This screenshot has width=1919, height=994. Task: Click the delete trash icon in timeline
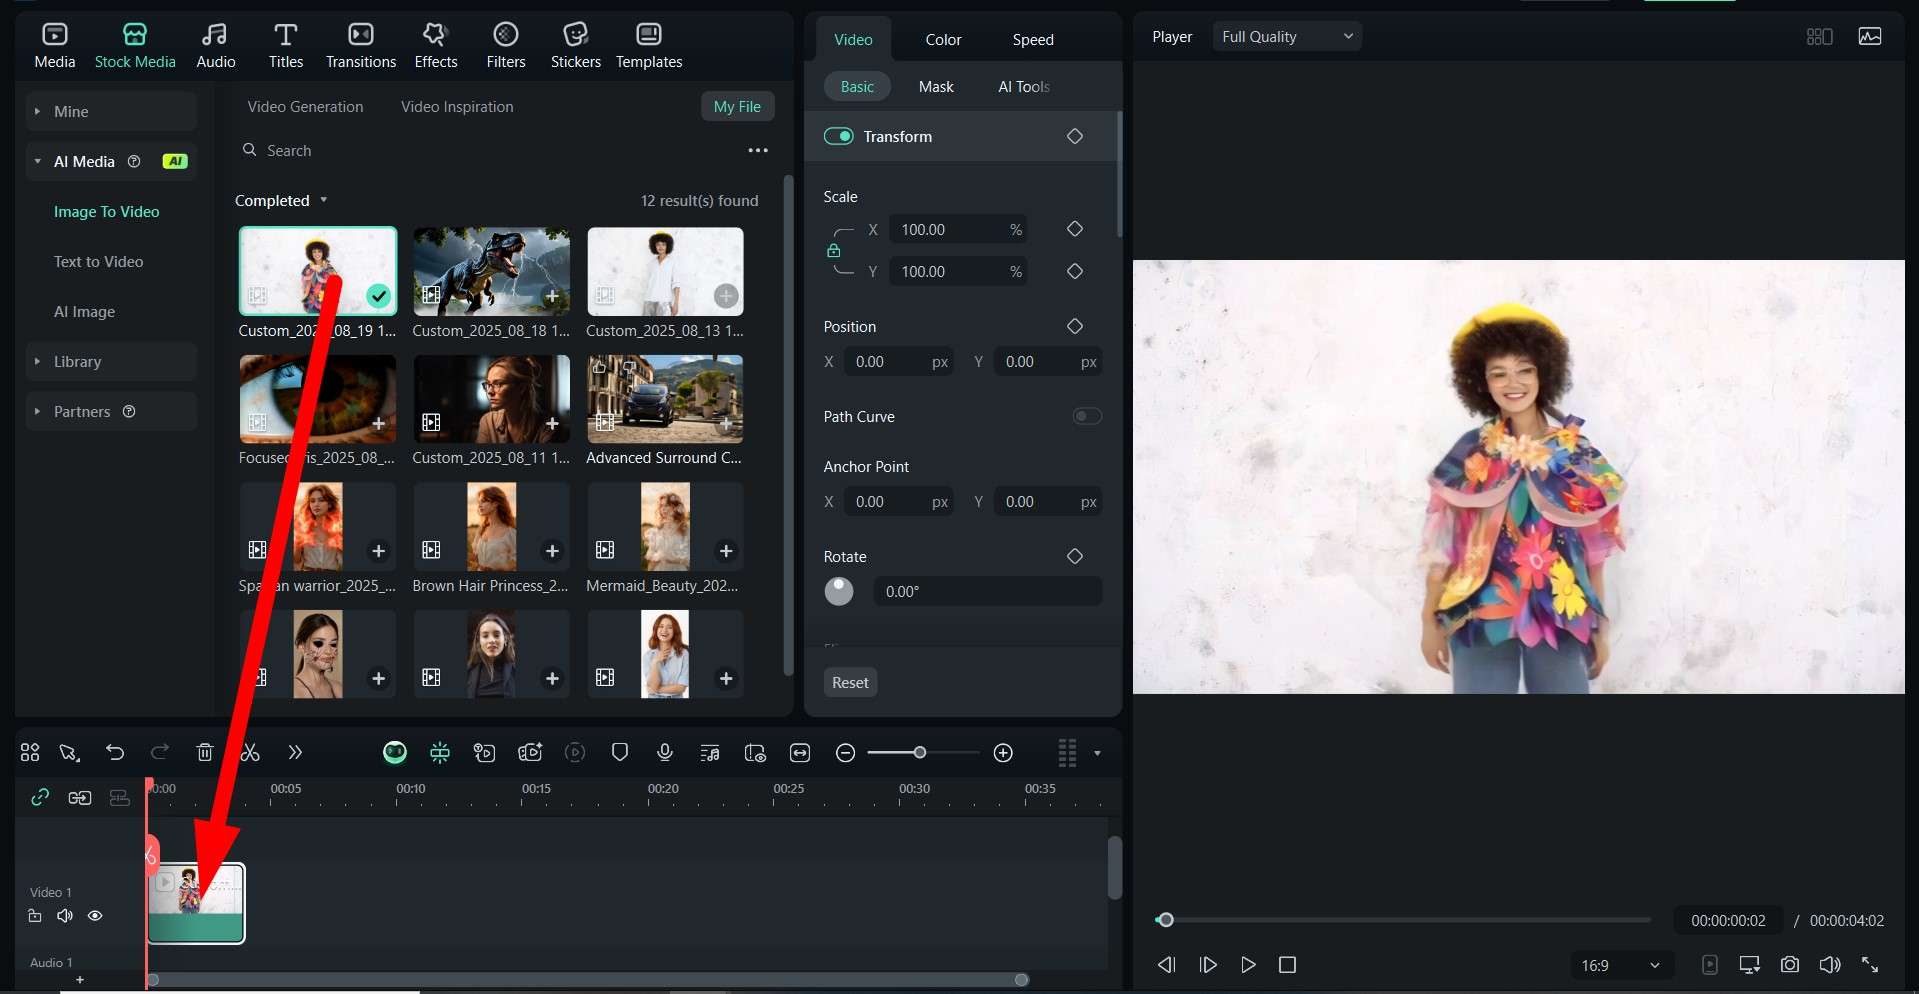205,753
